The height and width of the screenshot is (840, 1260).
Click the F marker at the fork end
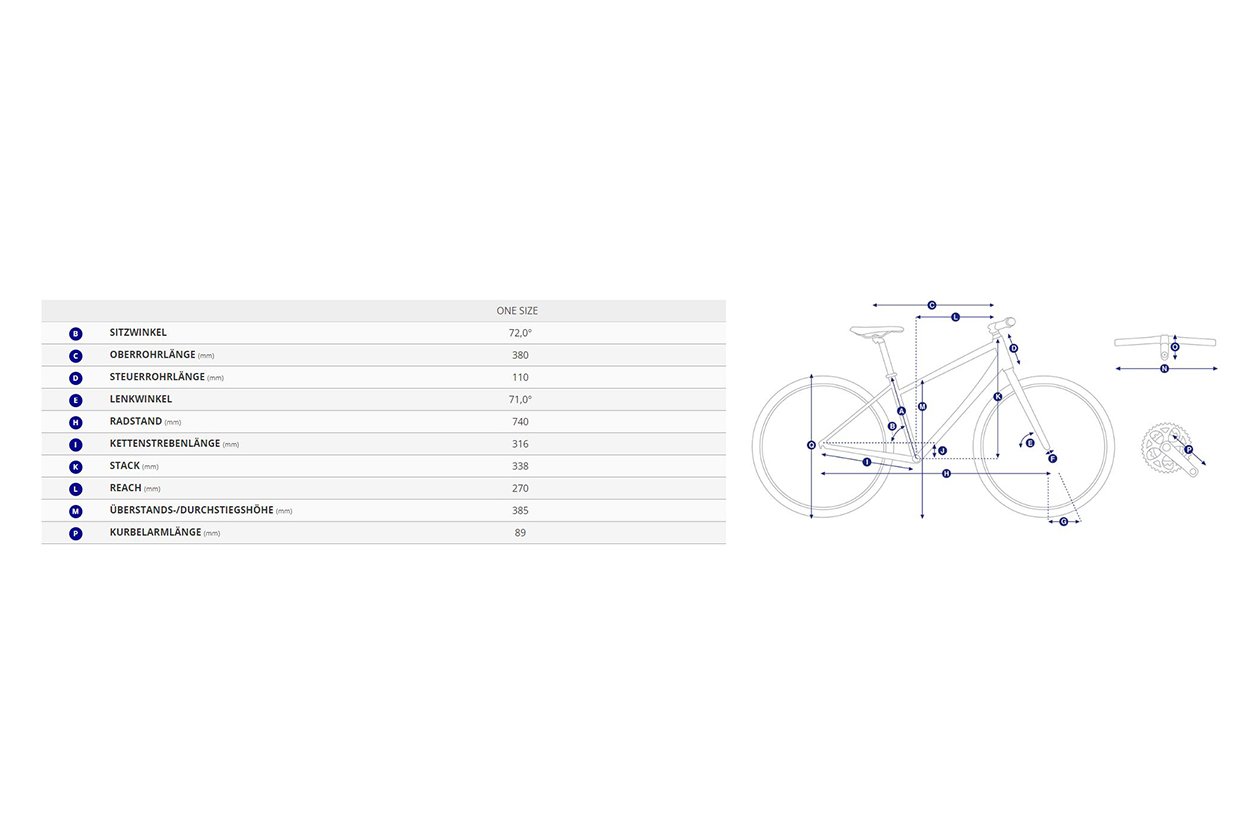pyautogui.click(x=1052, y=458)
